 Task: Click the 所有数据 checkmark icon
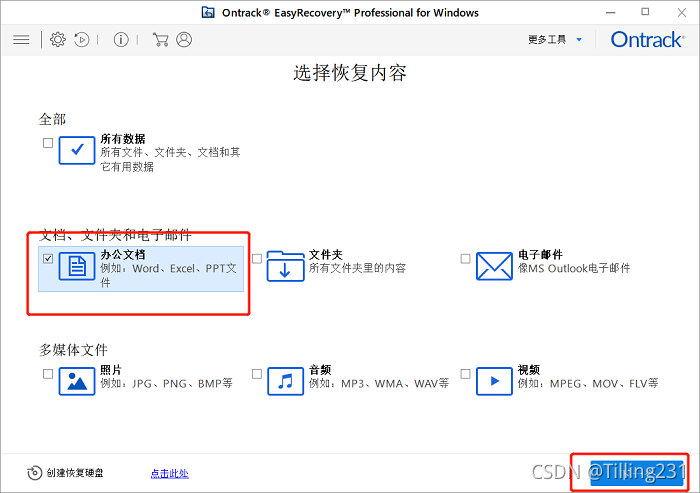(x=77, y=150)
